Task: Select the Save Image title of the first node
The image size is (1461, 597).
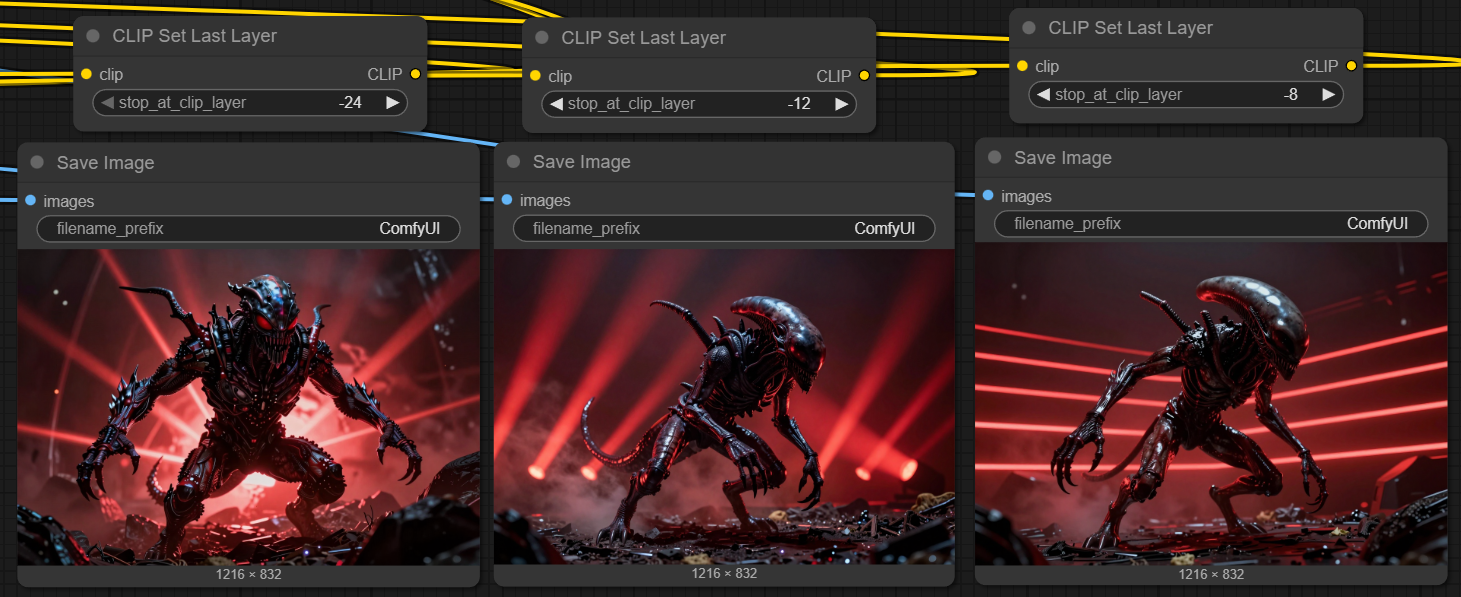Action: tap(105, 162)
